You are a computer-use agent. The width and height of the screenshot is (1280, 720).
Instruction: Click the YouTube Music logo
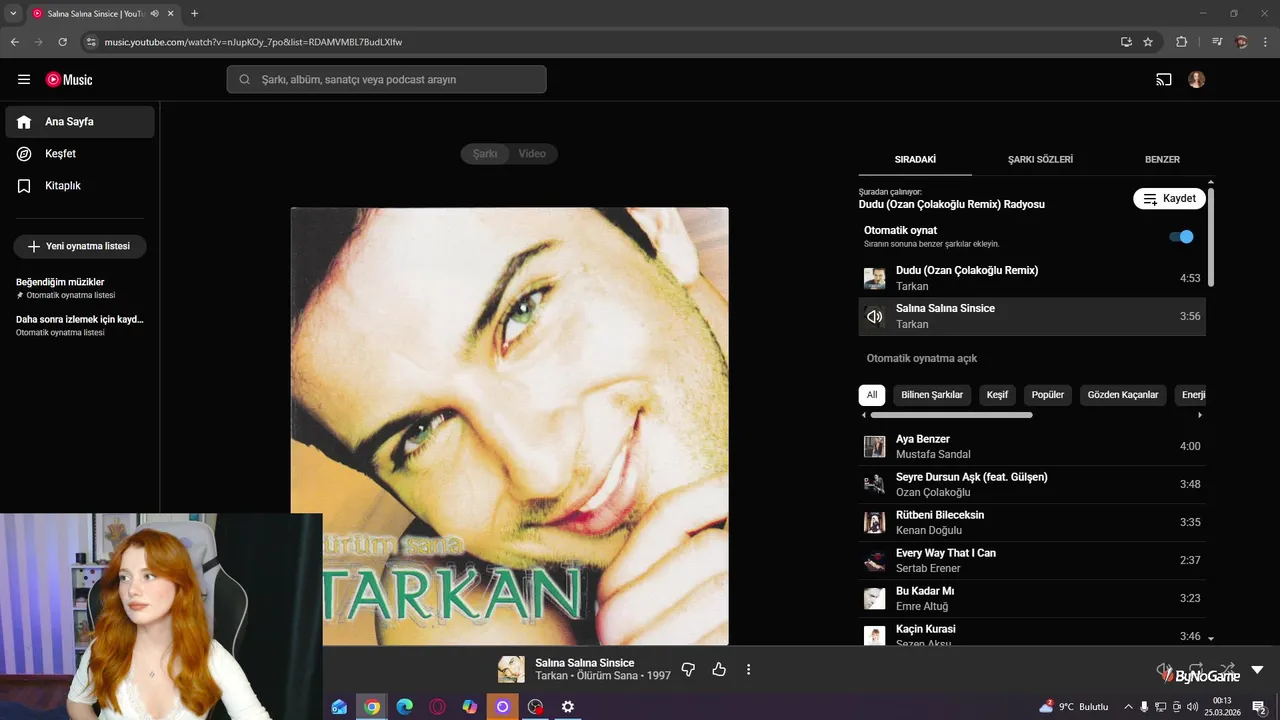pyautogui.click(x=69, y=80)
